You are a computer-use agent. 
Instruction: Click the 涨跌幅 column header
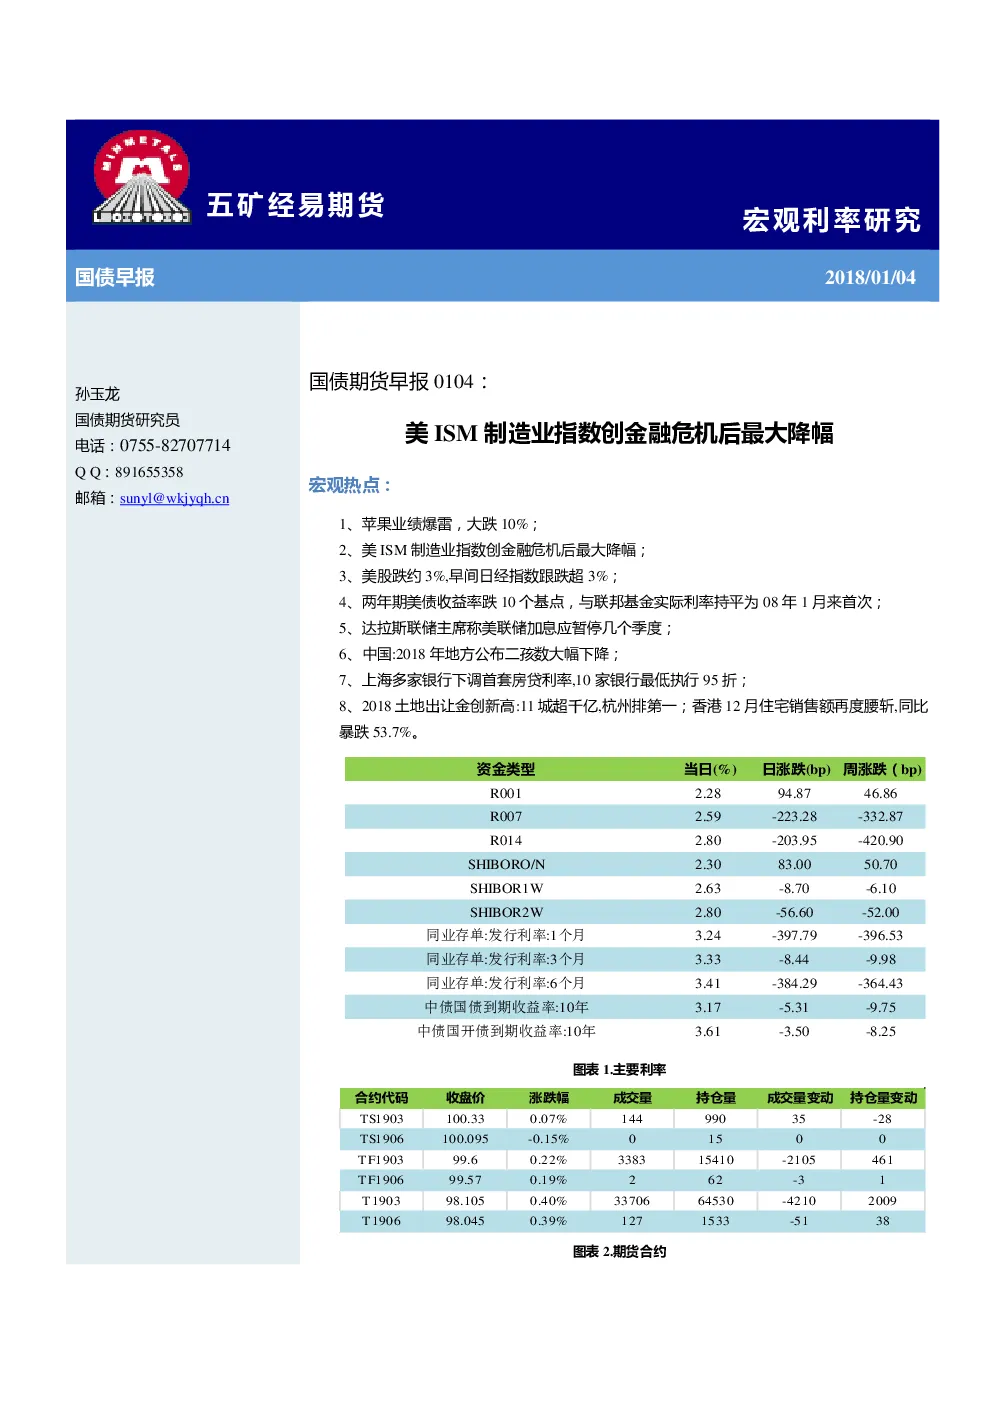pyautogui.click(x=548, y=1098)
